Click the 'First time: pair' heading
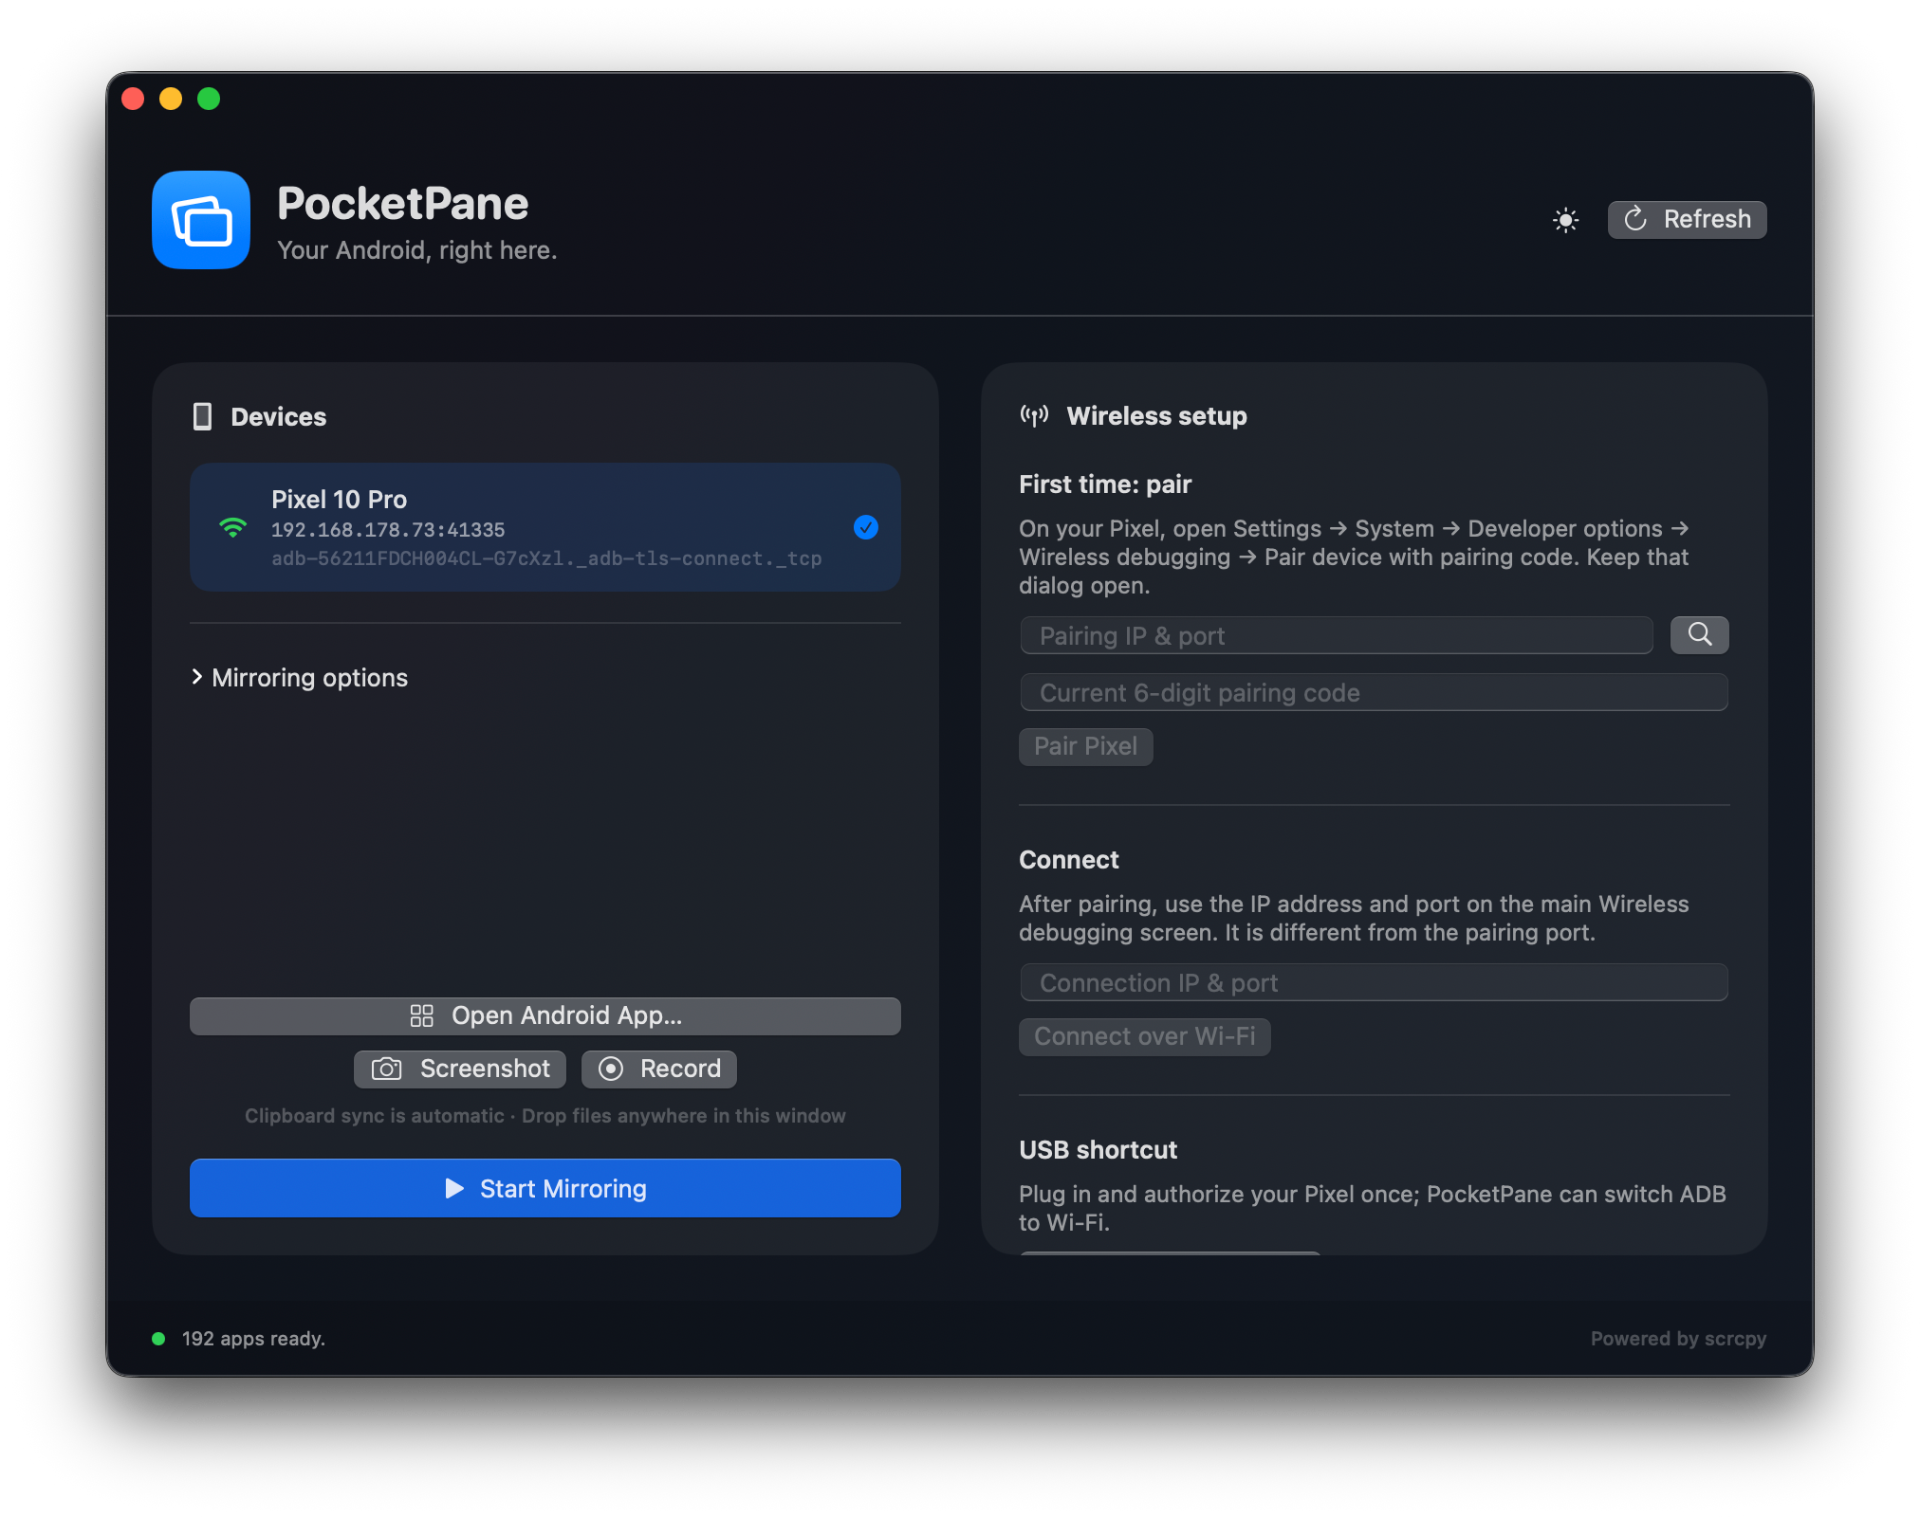This screenshot has height=1517, width=1920. coord(1105,484)
